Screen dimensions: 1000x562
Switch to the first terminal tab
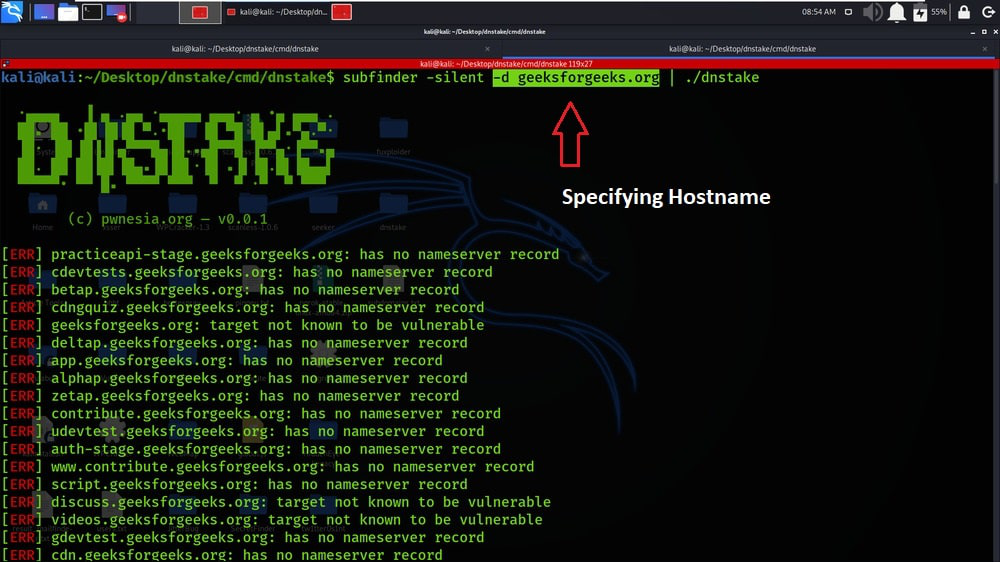pyautogui.click(x=245, y=48)
